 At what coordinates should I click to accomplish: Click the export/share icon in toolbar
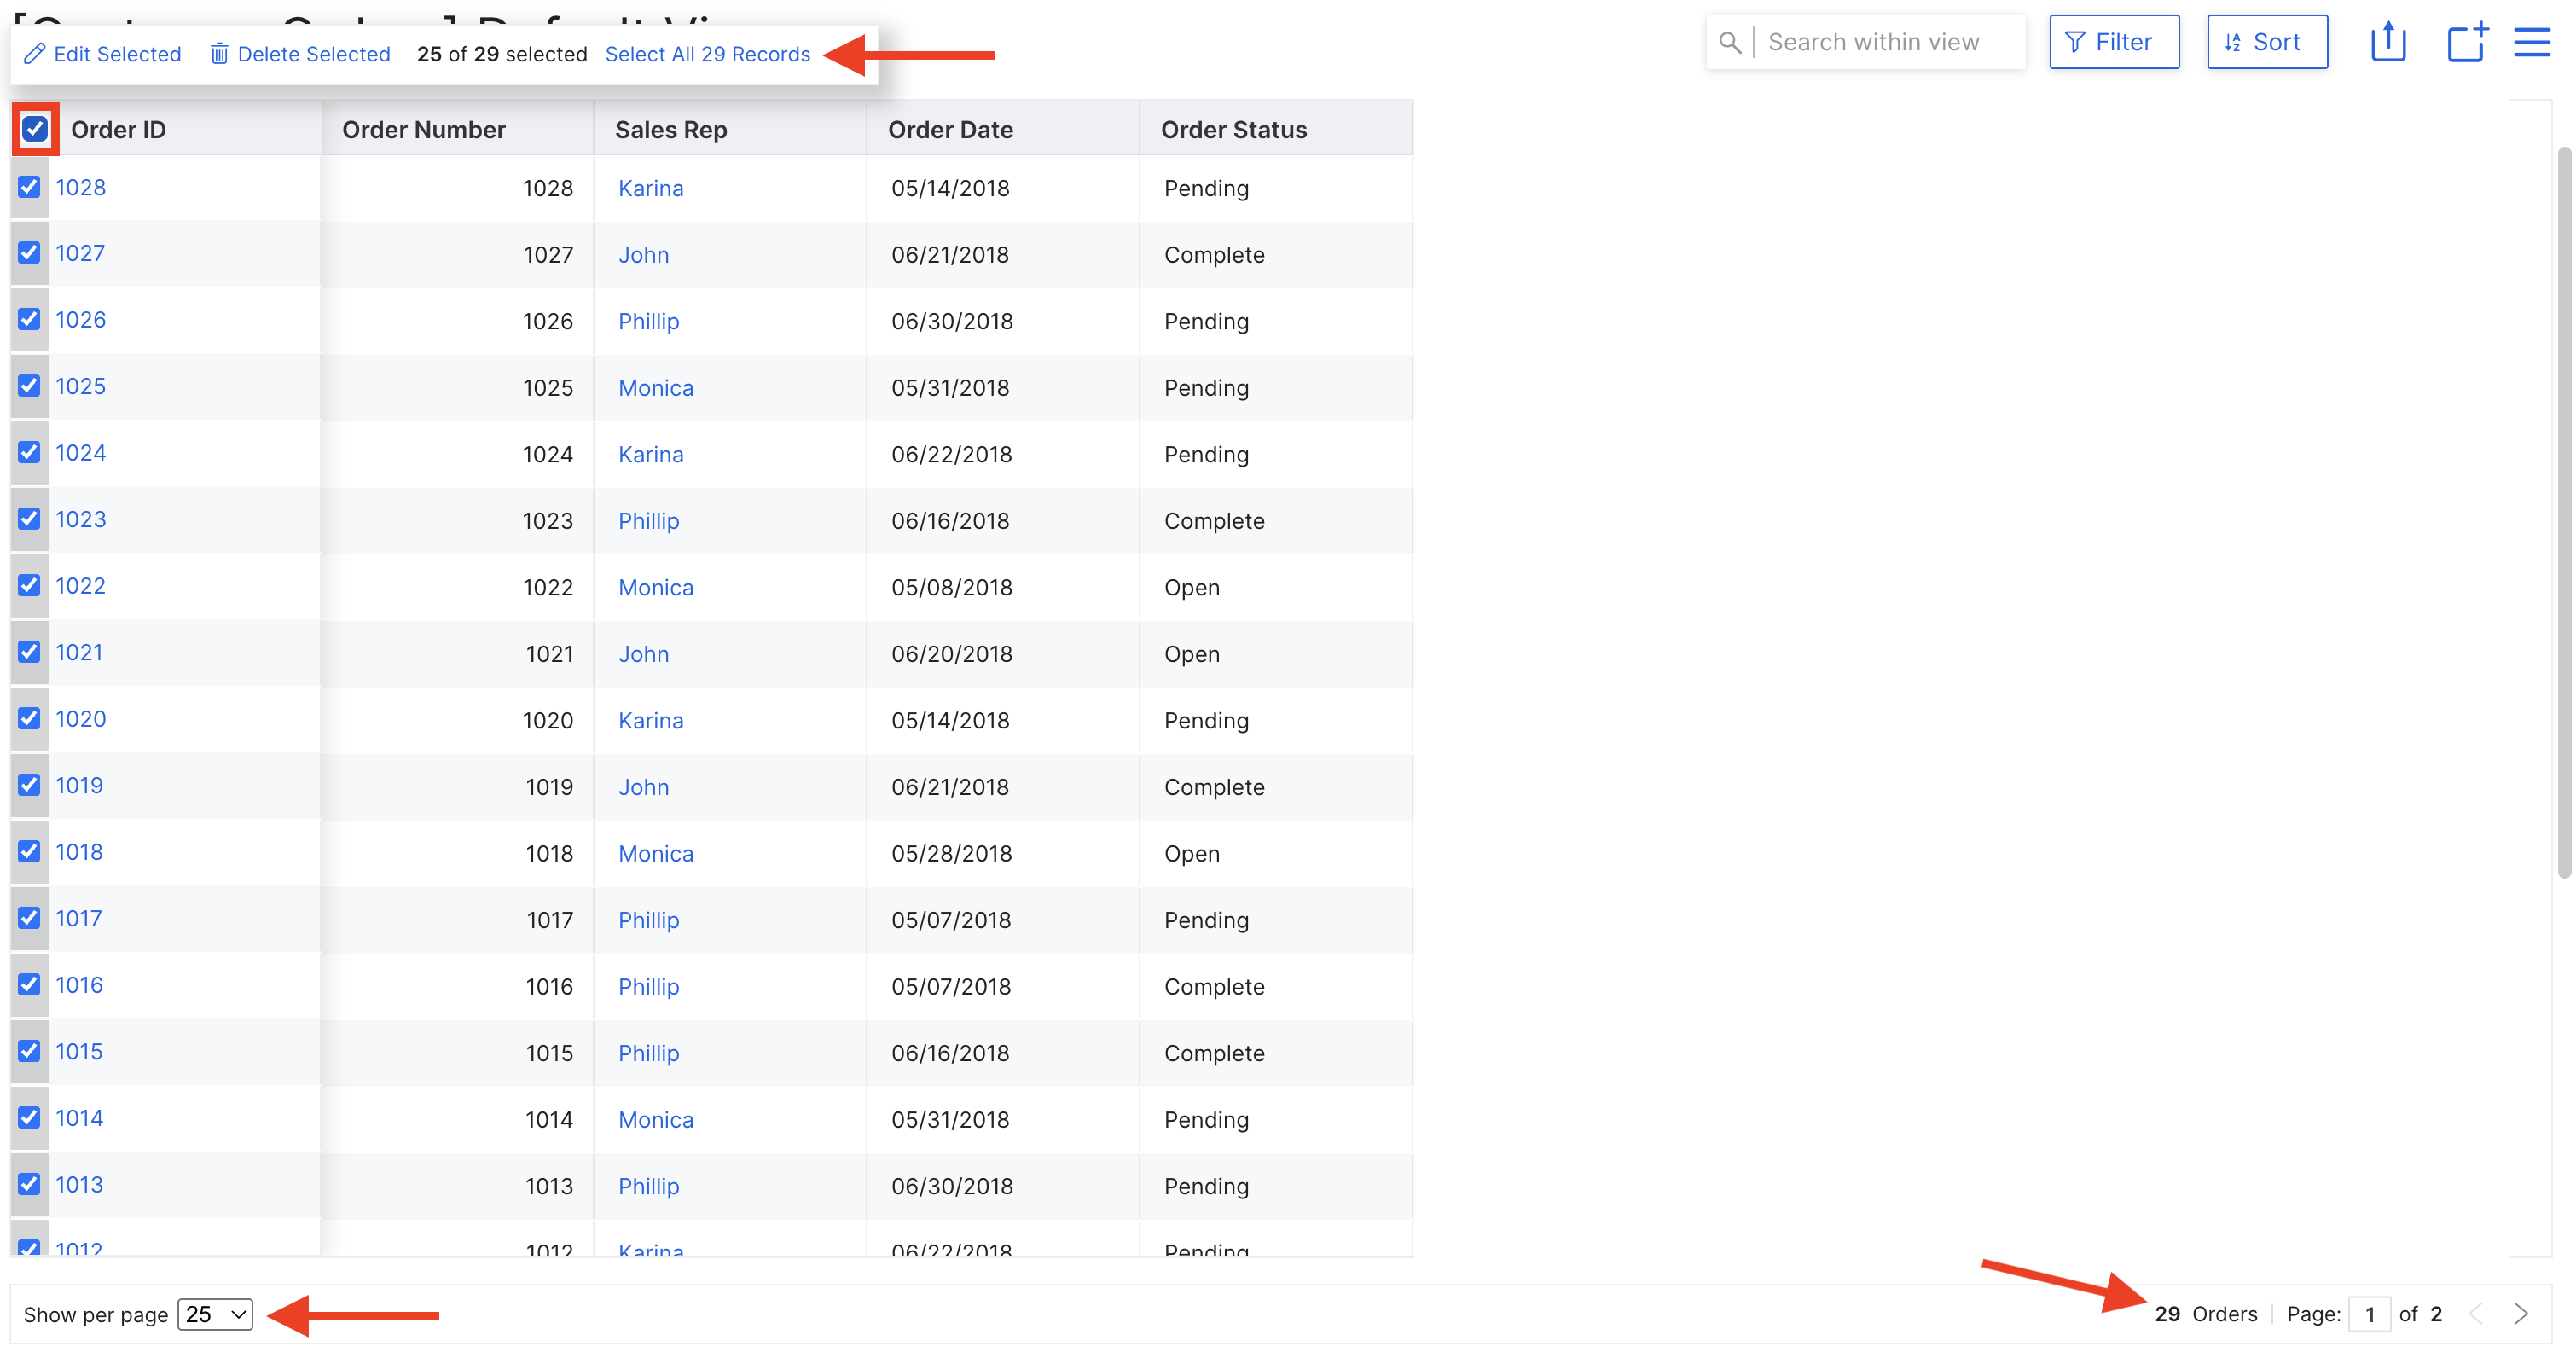[x=2387, y=42]
